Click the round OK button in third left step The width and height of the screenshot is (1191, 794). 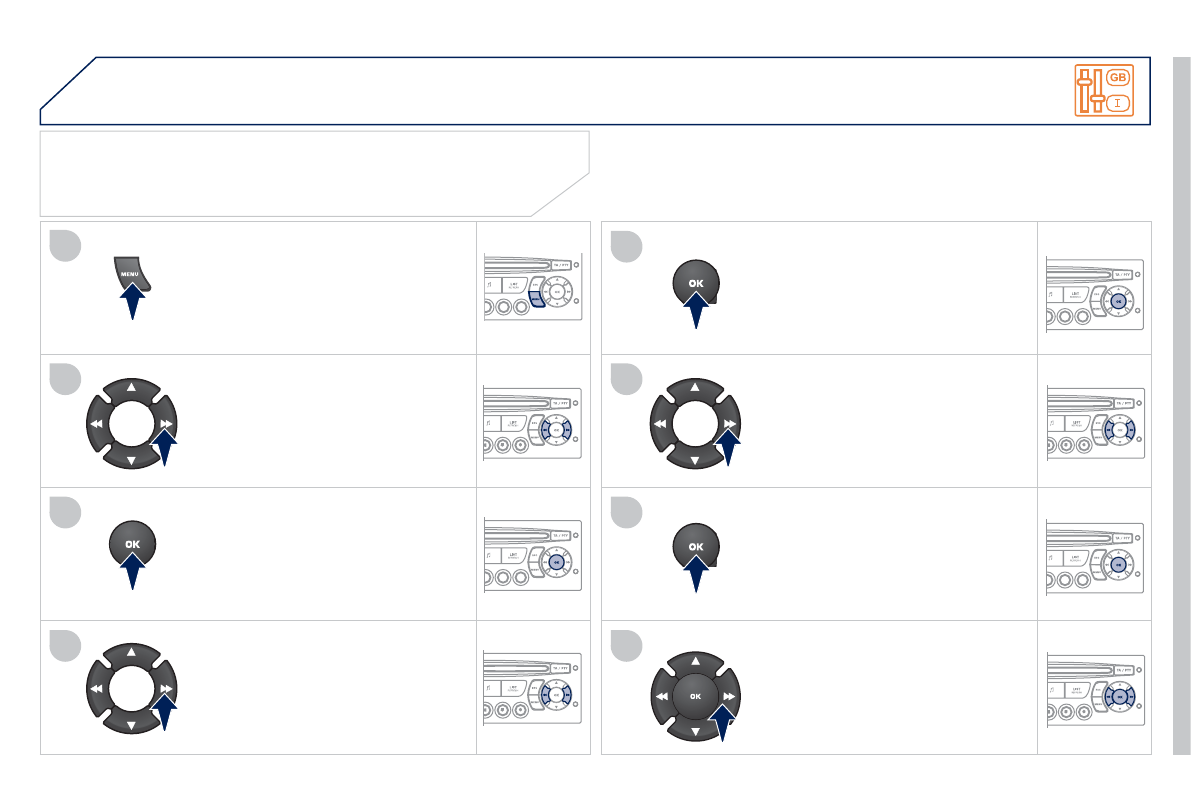click(x=133, y=543)
